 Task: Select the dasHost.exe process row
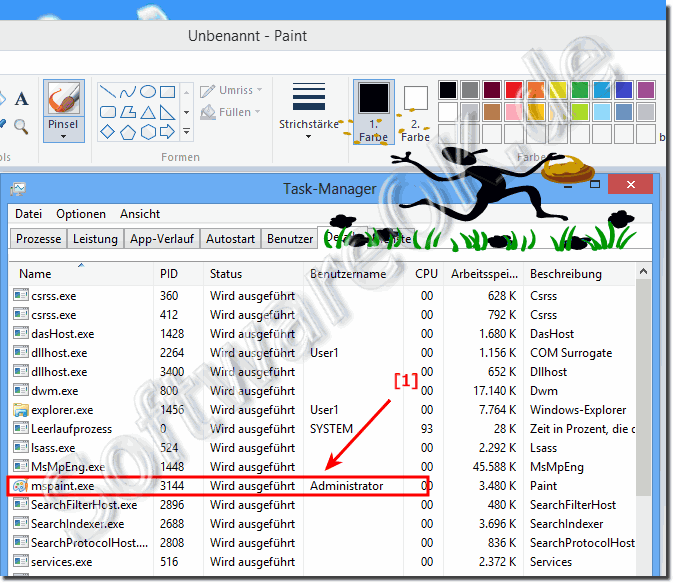322,334
